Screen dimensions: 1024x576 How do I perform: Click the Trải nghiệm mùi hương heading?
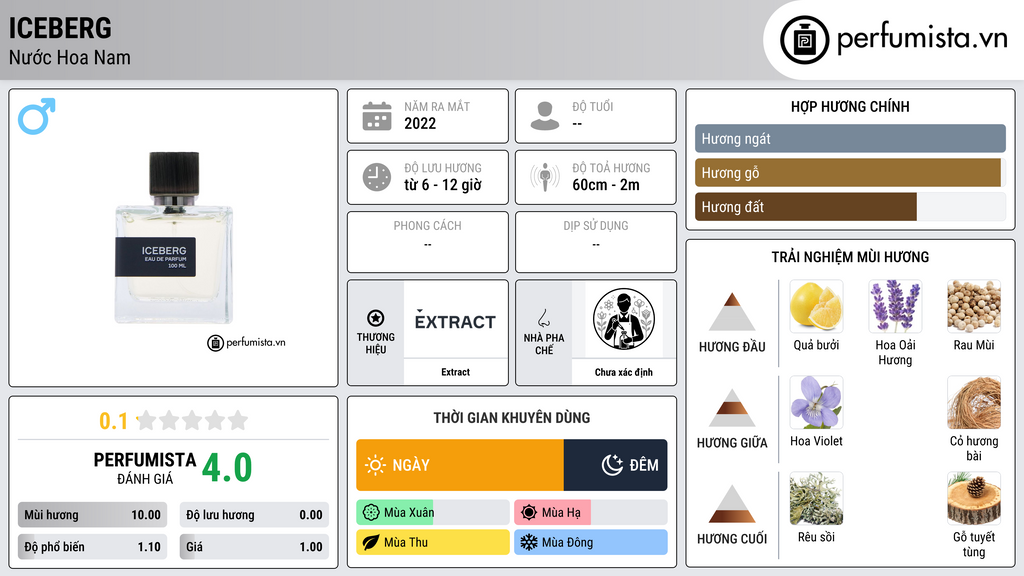pos(850,257)
